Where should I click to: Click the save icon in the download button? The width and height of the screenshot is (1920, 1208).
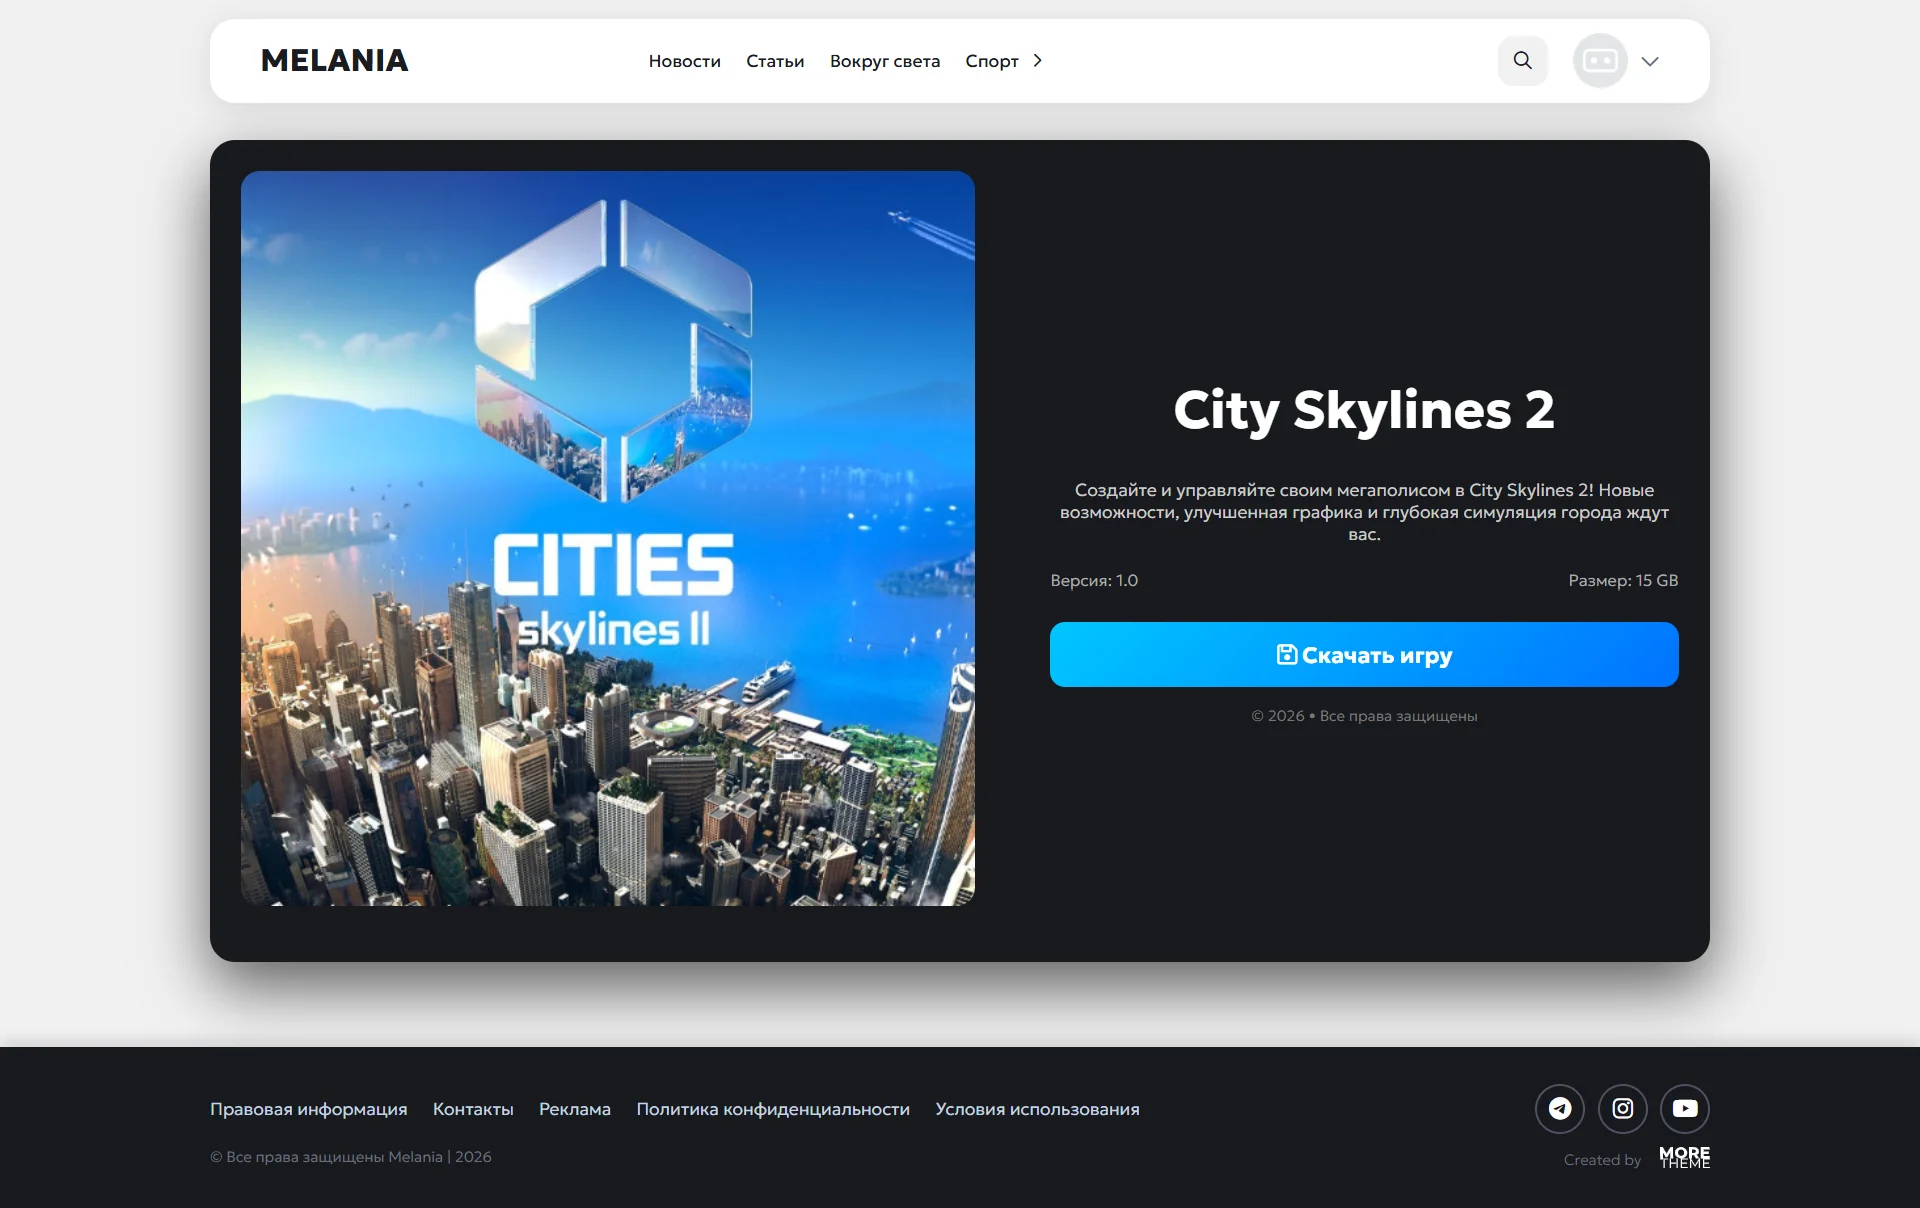[x=1286, y=655]
